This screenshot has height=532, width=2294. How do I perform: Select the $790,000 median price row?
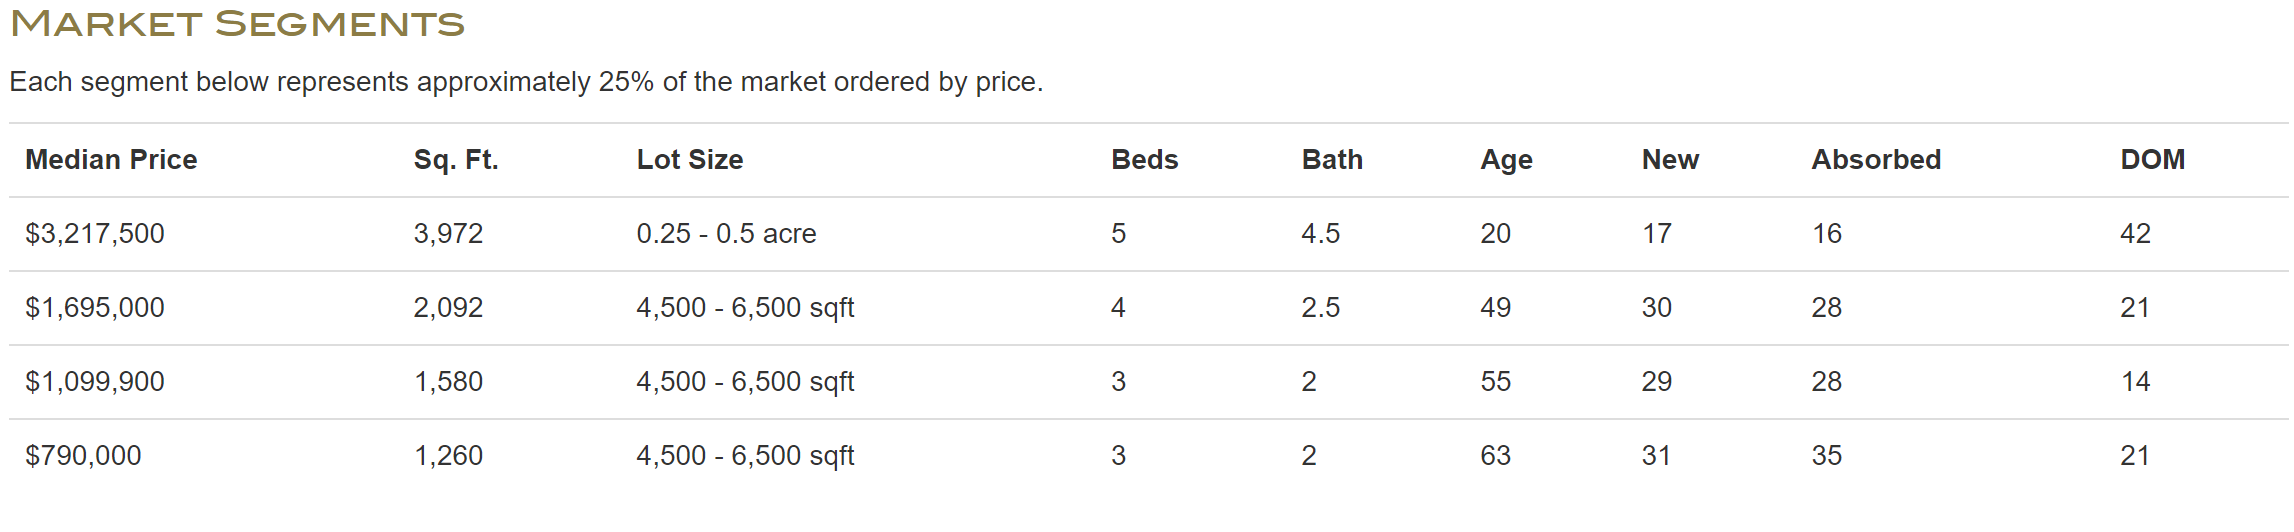click(x=83, y=456)
